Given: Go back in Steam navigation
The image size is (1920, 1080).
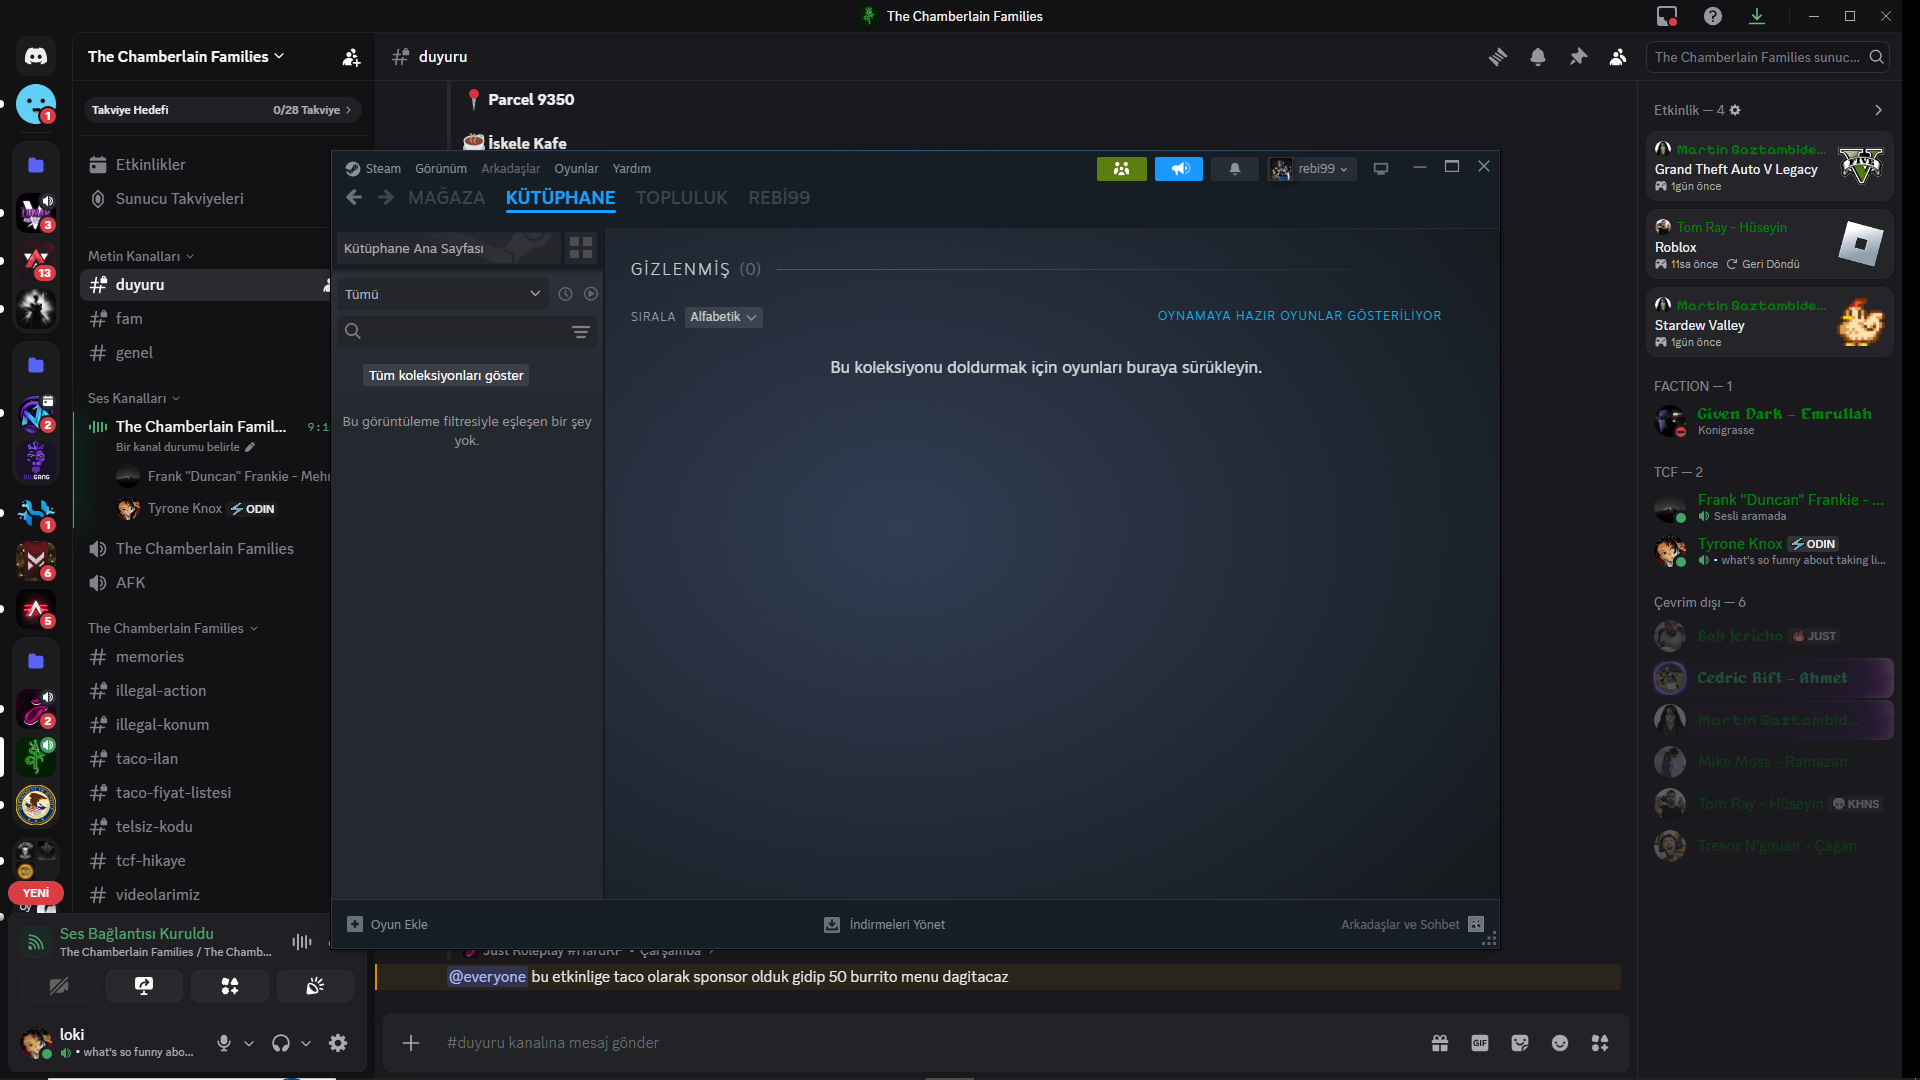Looking at the screenshot, I should tap(354, 198).
